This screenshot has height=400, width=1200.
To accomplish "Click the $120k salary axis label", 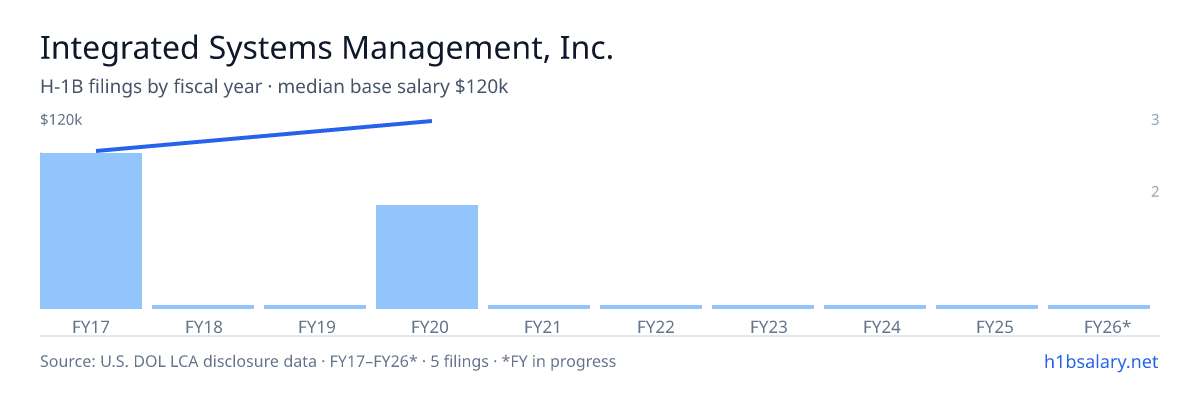I will (x=61, y=120).
